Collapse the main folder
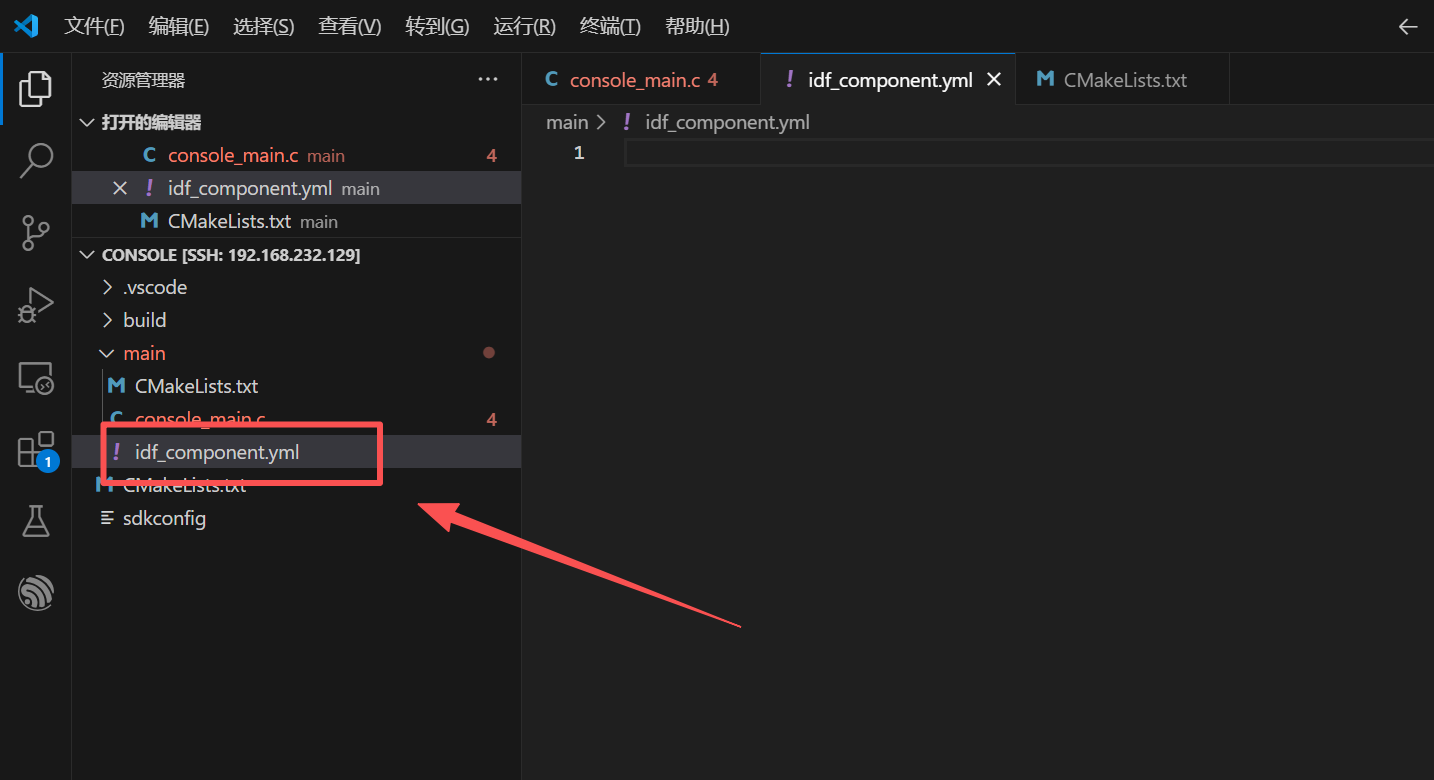 click(296, 353)
